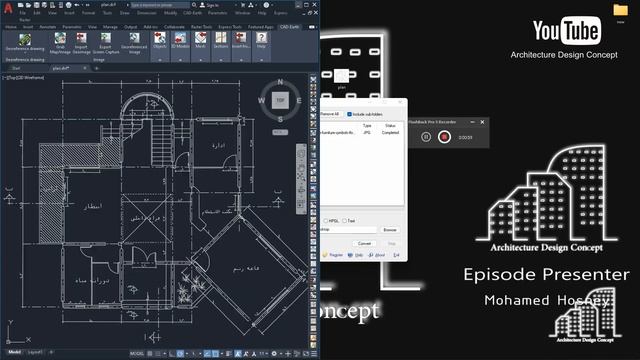
Task: Toggle snap mode in status bar
Action: click(158, 353)
